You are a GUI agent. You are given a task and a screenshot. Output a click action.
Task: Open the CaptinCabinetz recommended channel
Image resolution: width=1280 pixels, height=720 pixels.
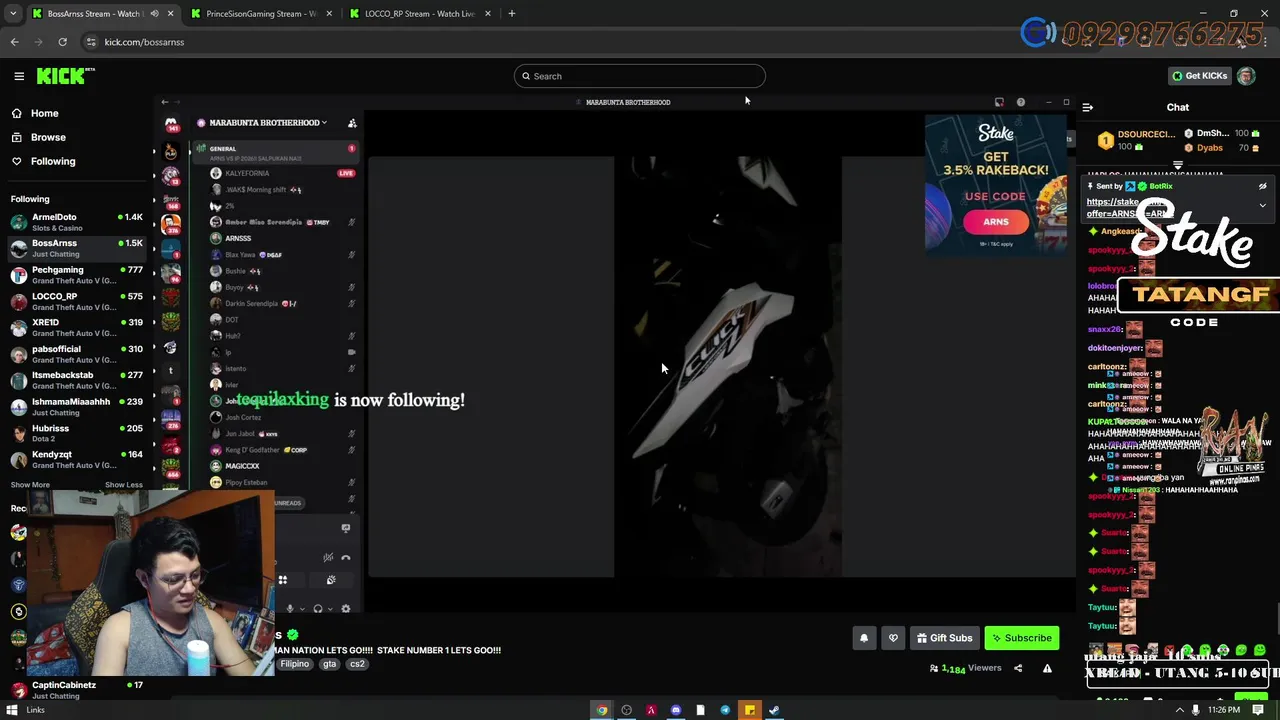(x=76, y=690)
